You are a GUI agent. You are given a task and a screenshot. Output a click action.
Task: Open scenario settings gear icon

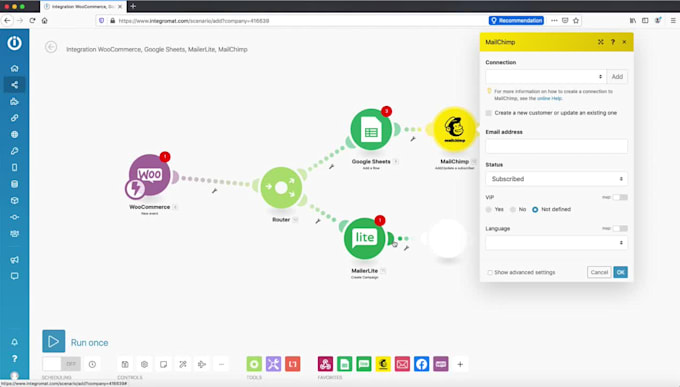144,364
